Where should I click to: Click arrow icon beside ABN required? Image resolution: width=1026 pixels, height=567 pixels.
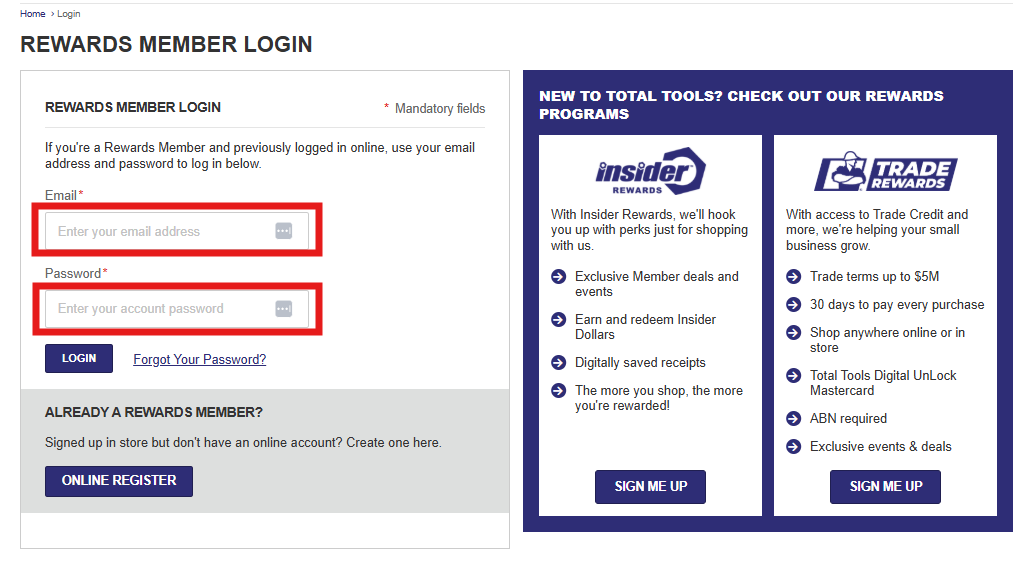(x=793, y=419)
